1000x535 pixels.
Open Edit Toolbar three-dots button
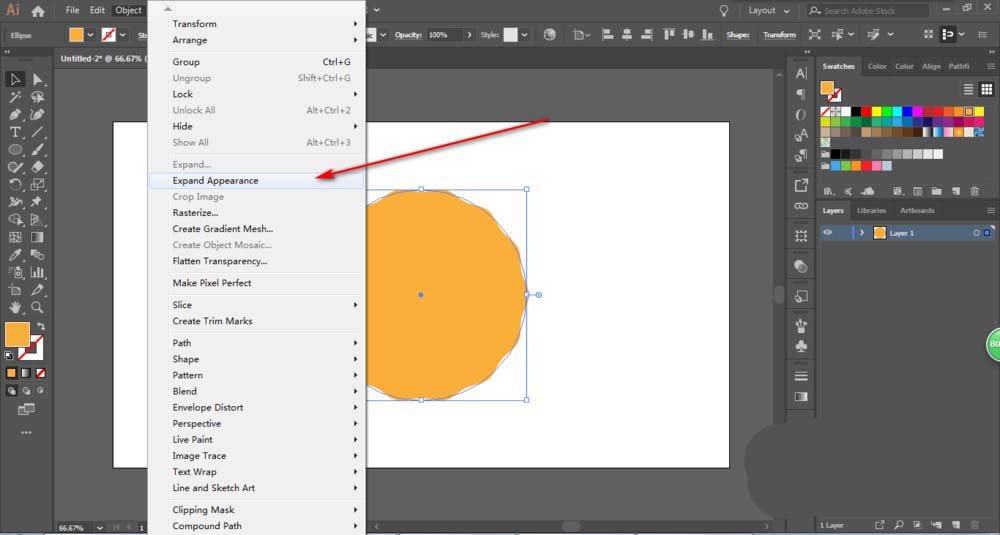click(26, 432)
